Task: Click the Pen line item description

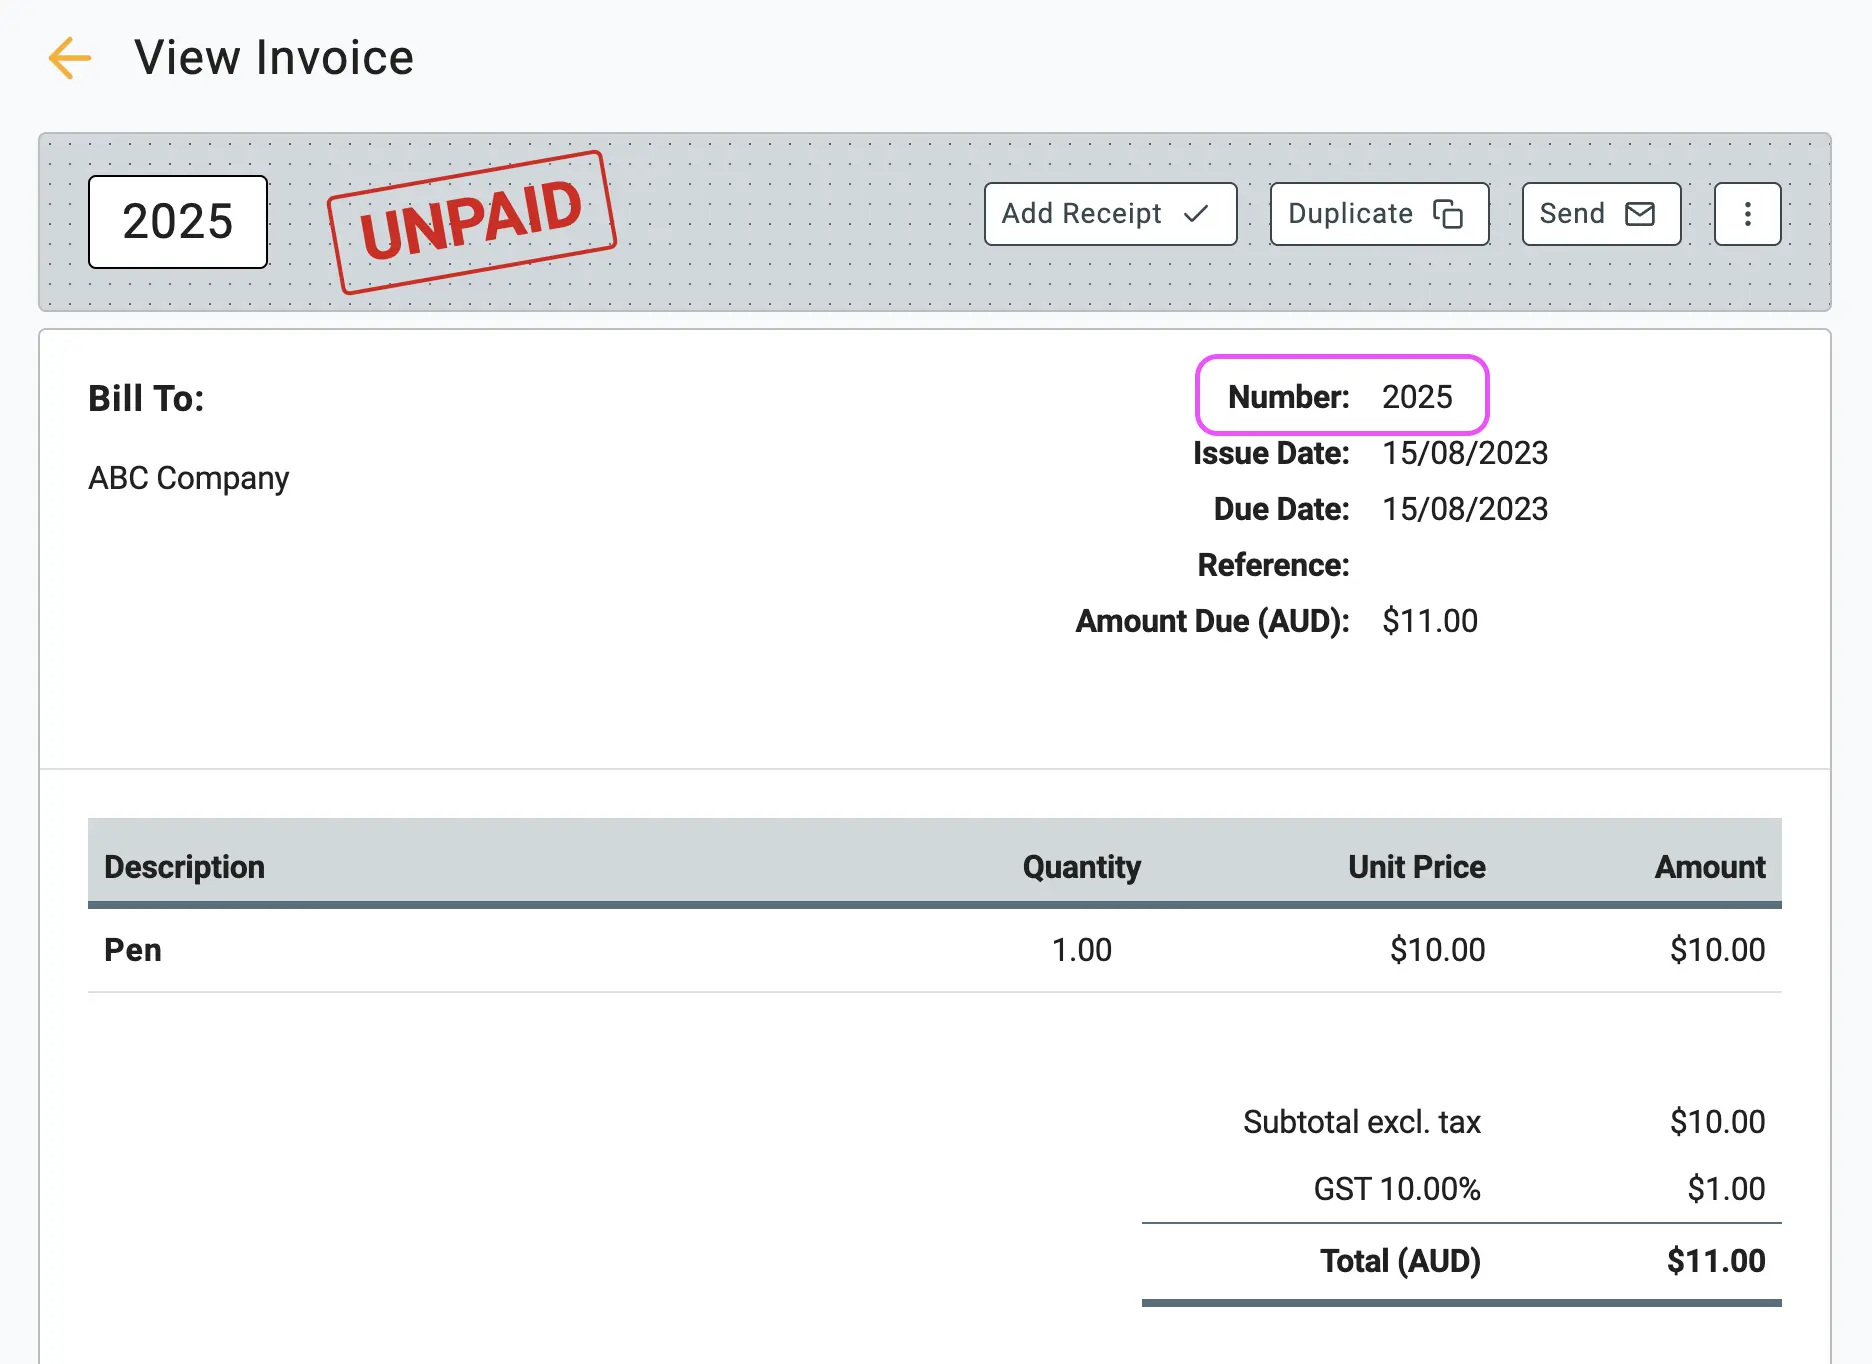Action: pyautogui.click(x=133, y=950)
